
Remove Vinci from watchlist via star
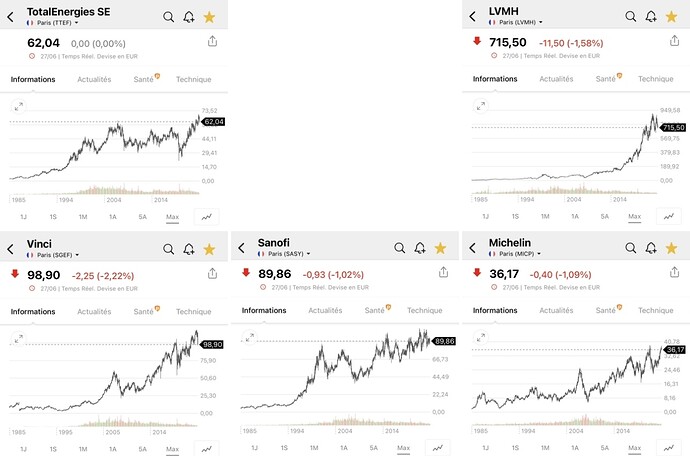pos(209,250)
